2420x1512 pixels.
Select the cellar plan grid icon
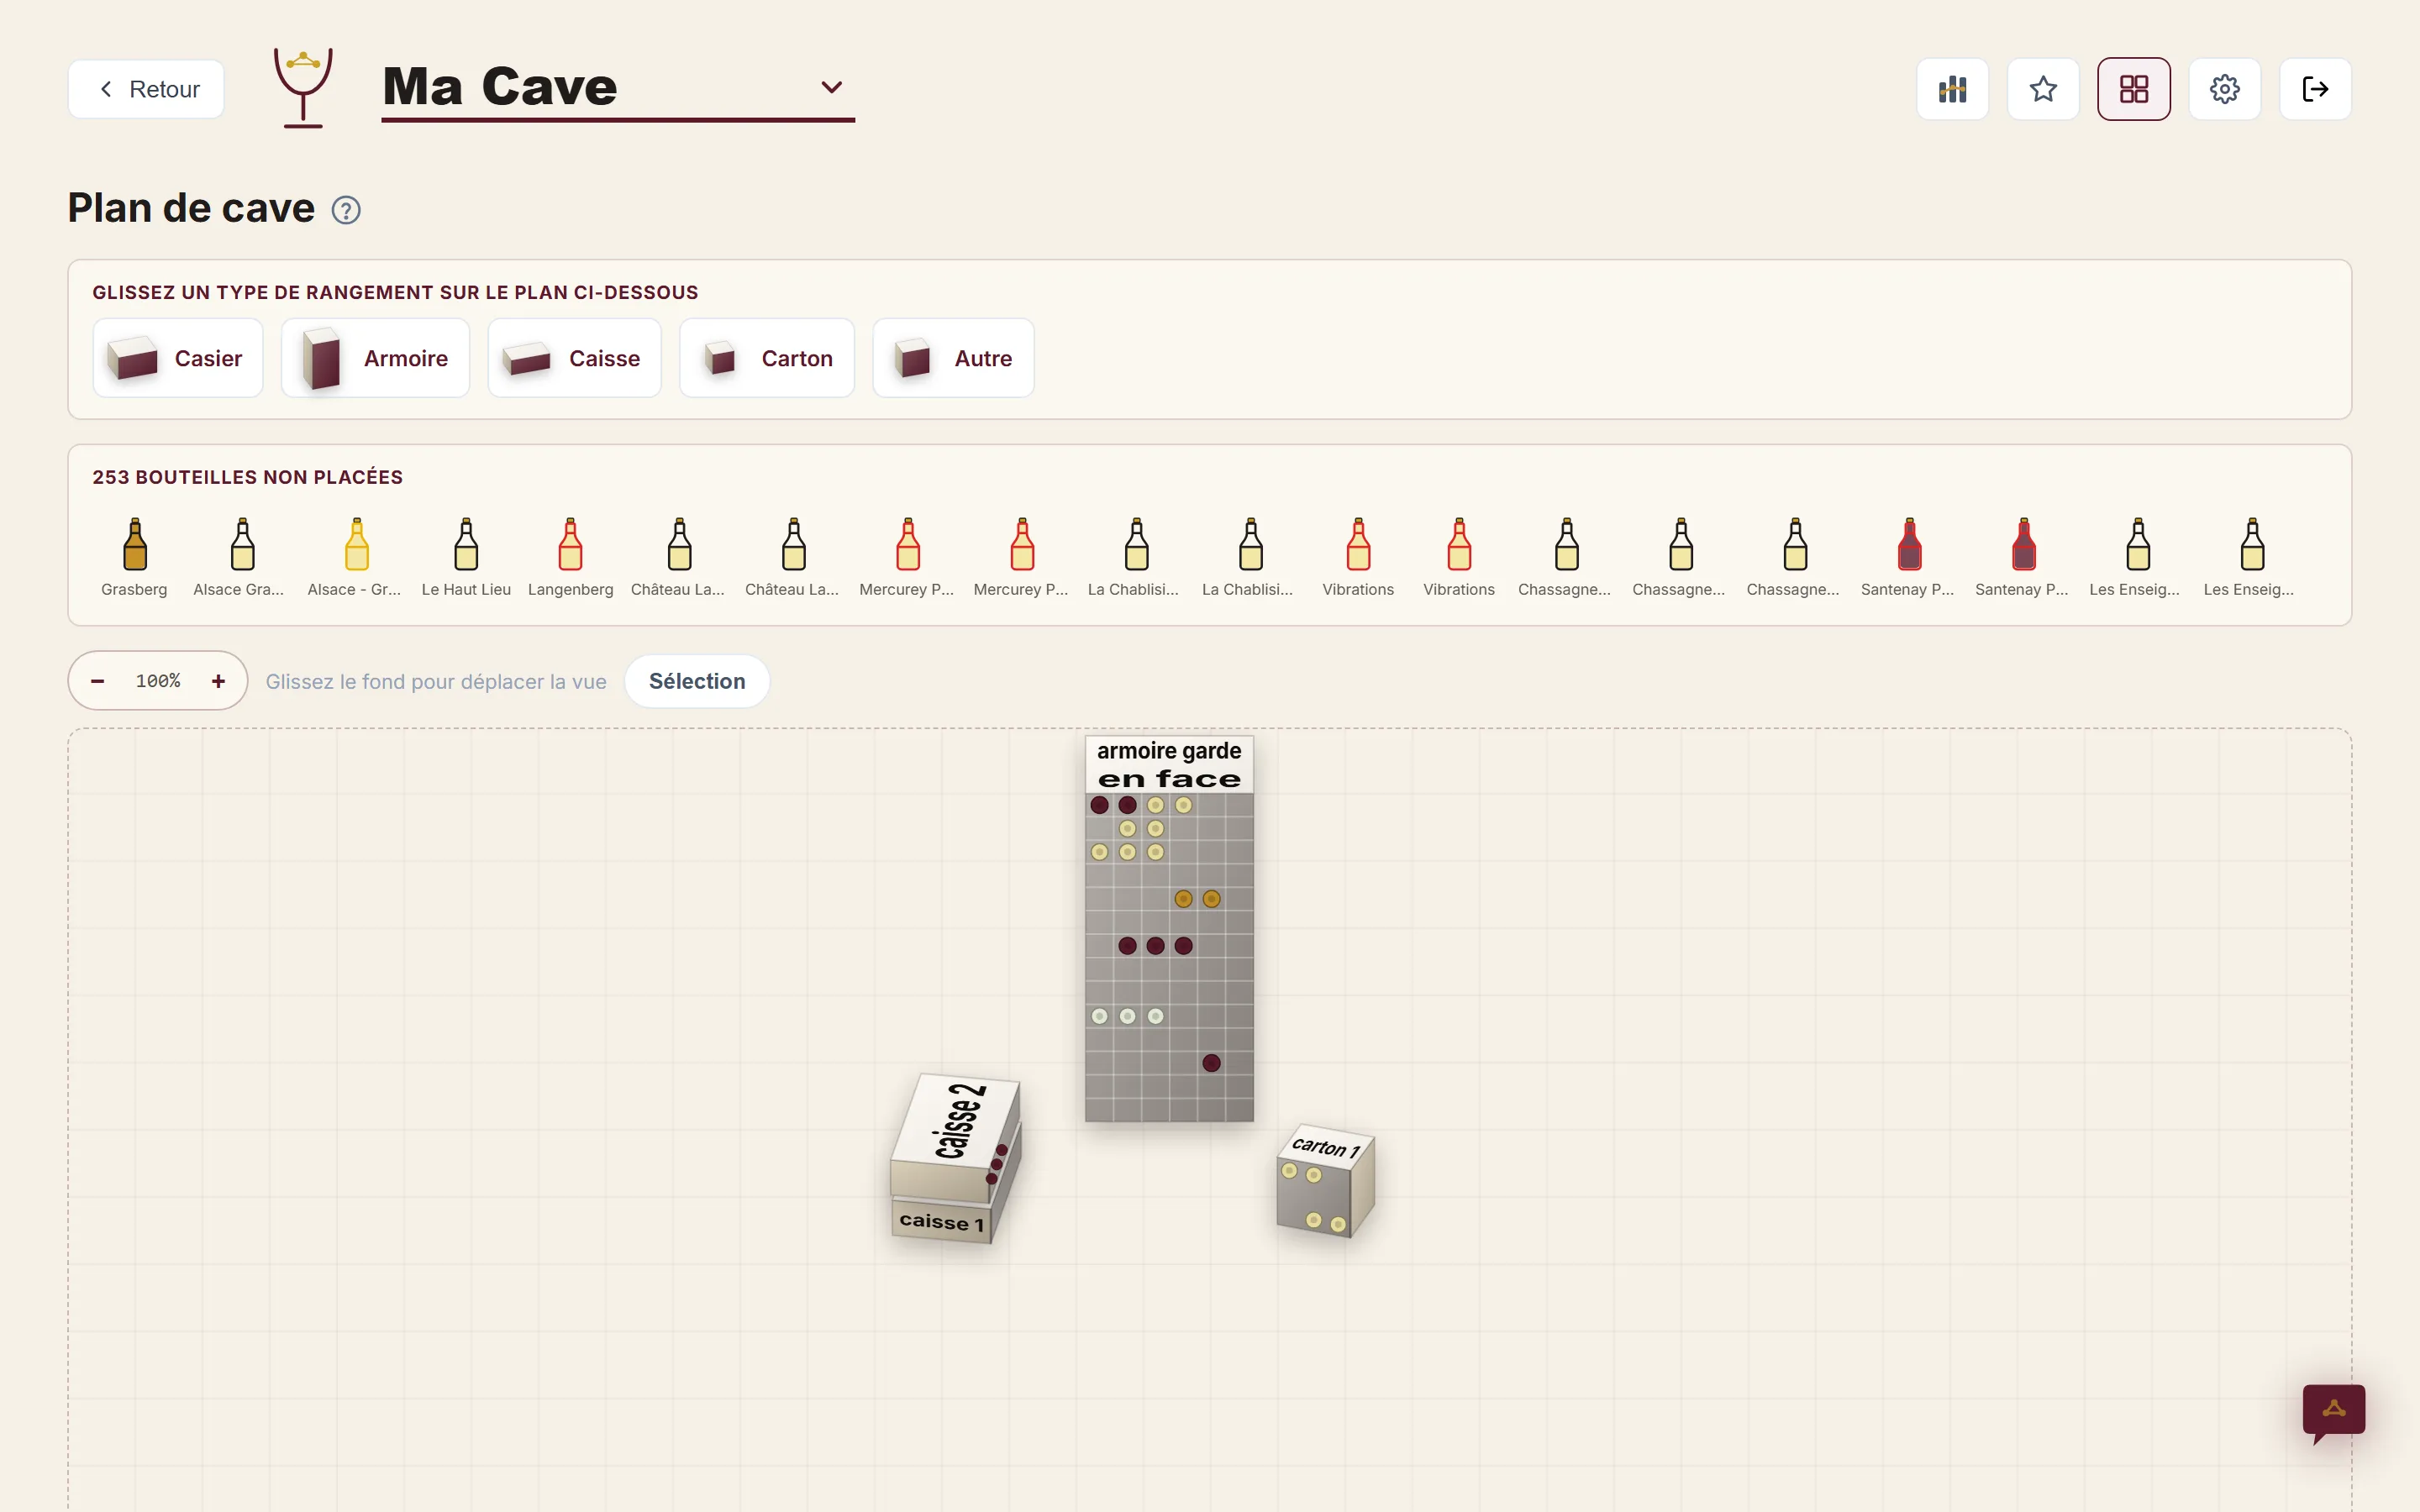pos(2134,89)
